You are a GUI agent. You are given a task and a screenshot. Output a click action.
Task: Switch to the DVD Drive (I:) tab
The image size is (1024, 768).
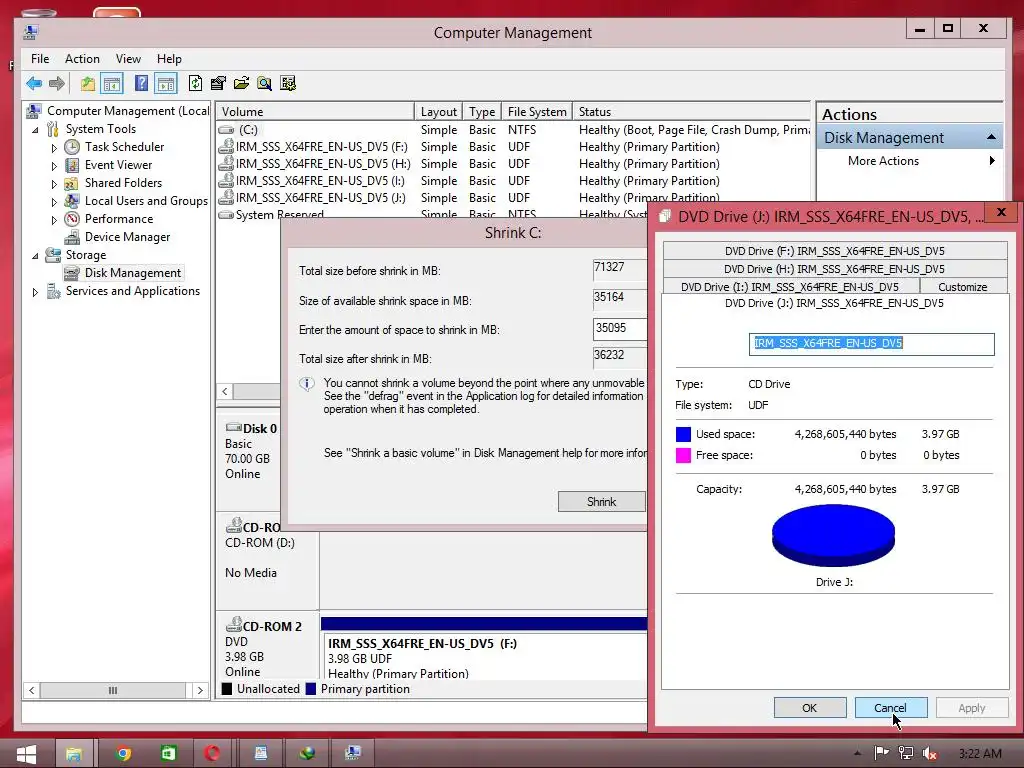(x=790, y=287)
